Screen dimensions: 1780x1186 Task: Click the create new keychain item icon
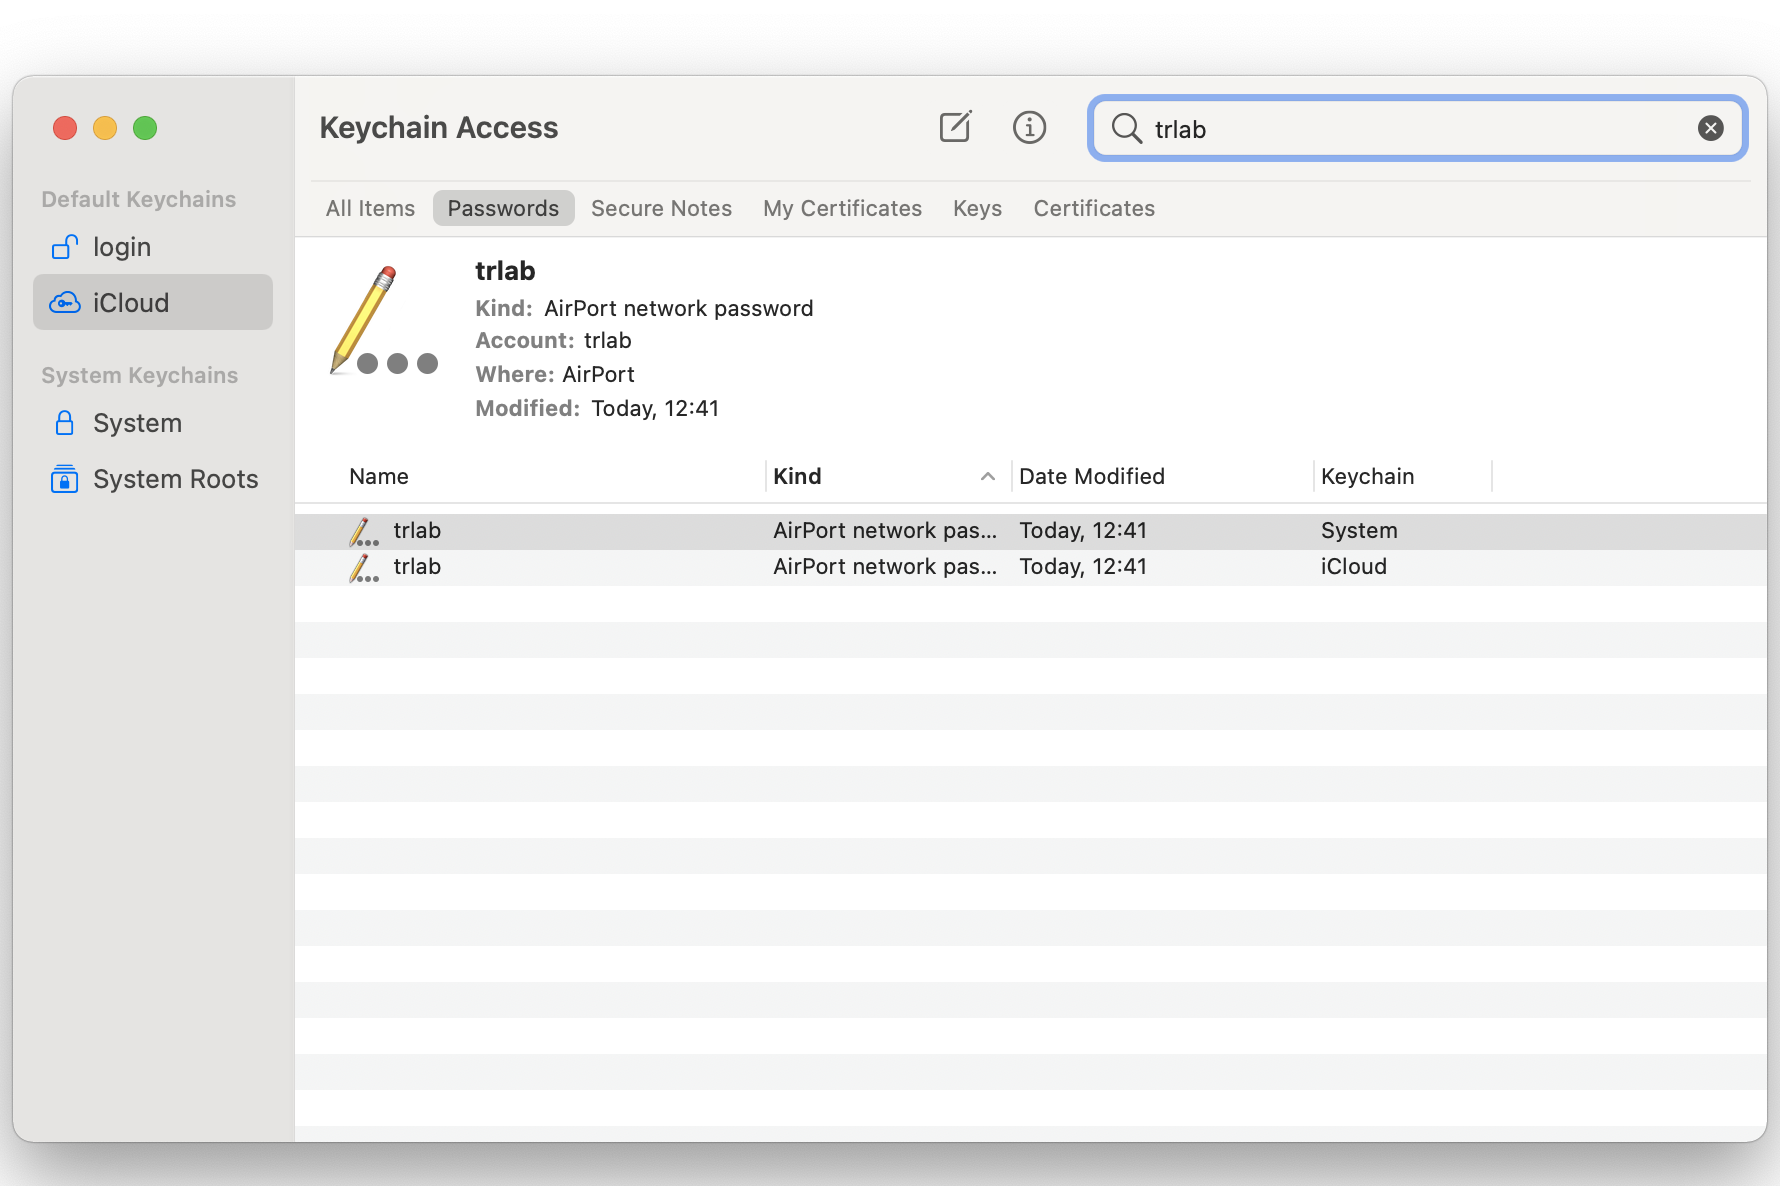coord(955,127)
